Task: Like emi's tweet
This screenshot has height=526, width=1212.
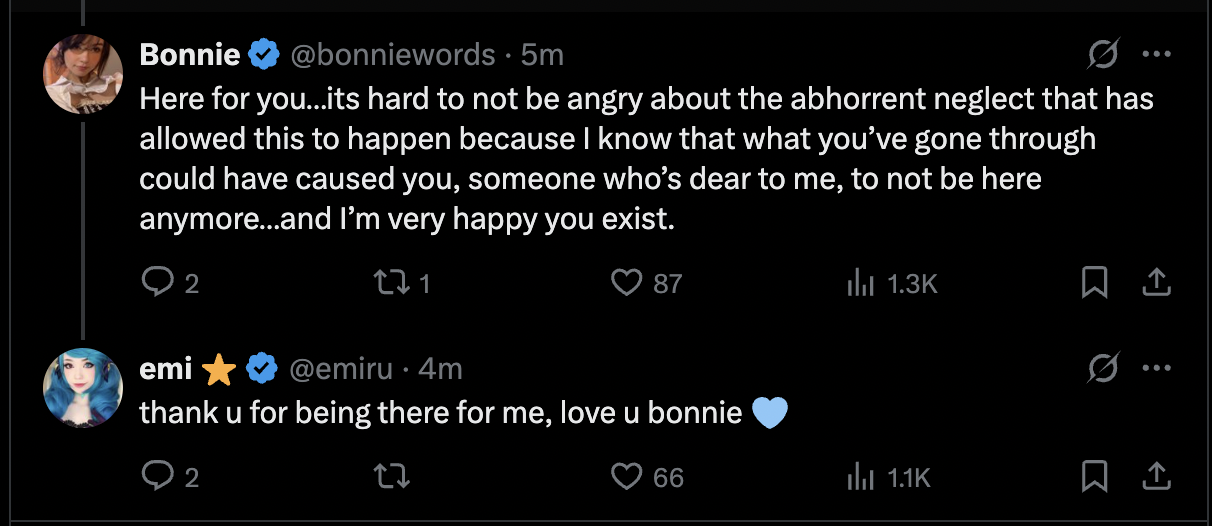Action: (x=627, y=477)
